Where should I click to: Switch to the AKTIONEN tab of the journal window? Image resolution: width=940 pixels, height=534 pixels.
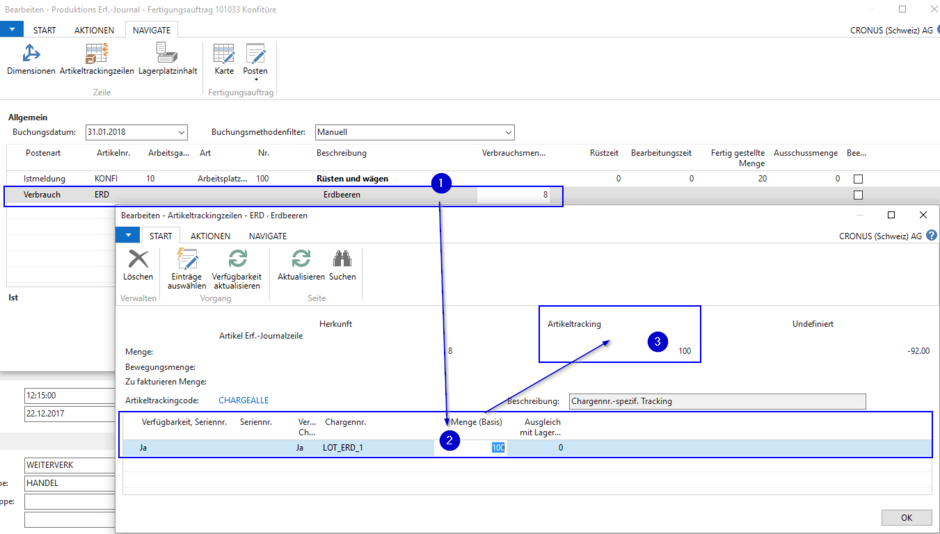click(x=94, y=30)
